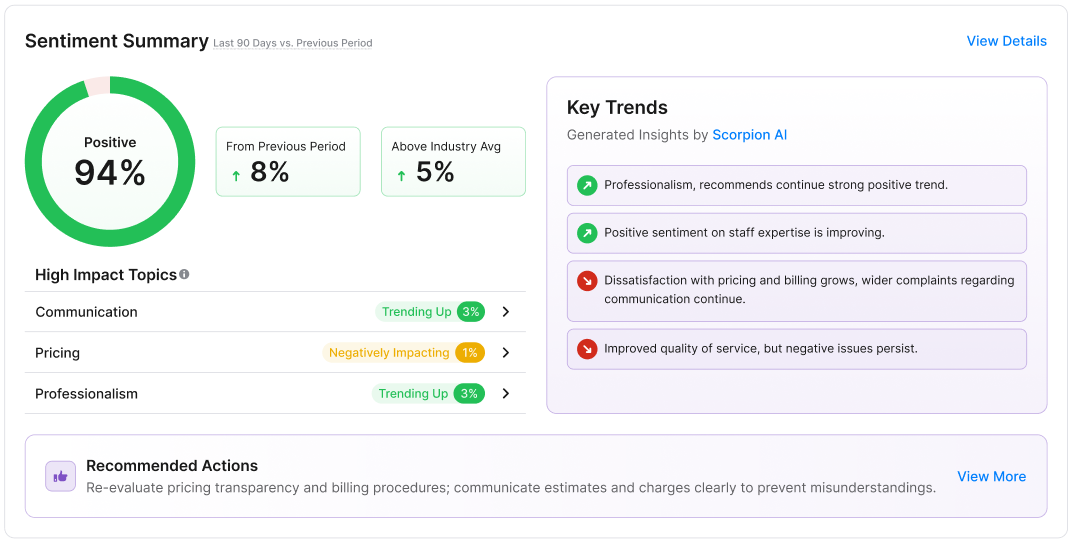Screen dimensions: 1073x543
Task: Expand the Communication topic chevron
Action: (506, 312)
